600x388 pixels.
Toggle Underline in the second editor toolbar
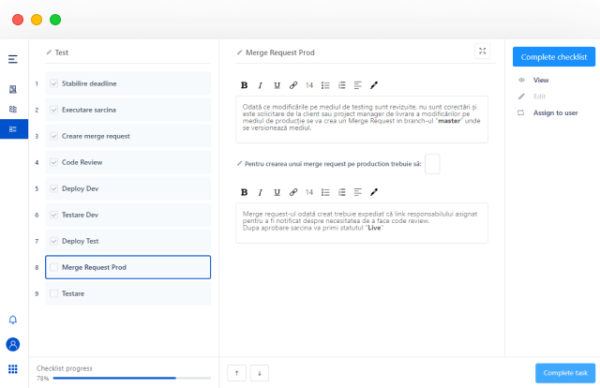[x=277, y=192]
